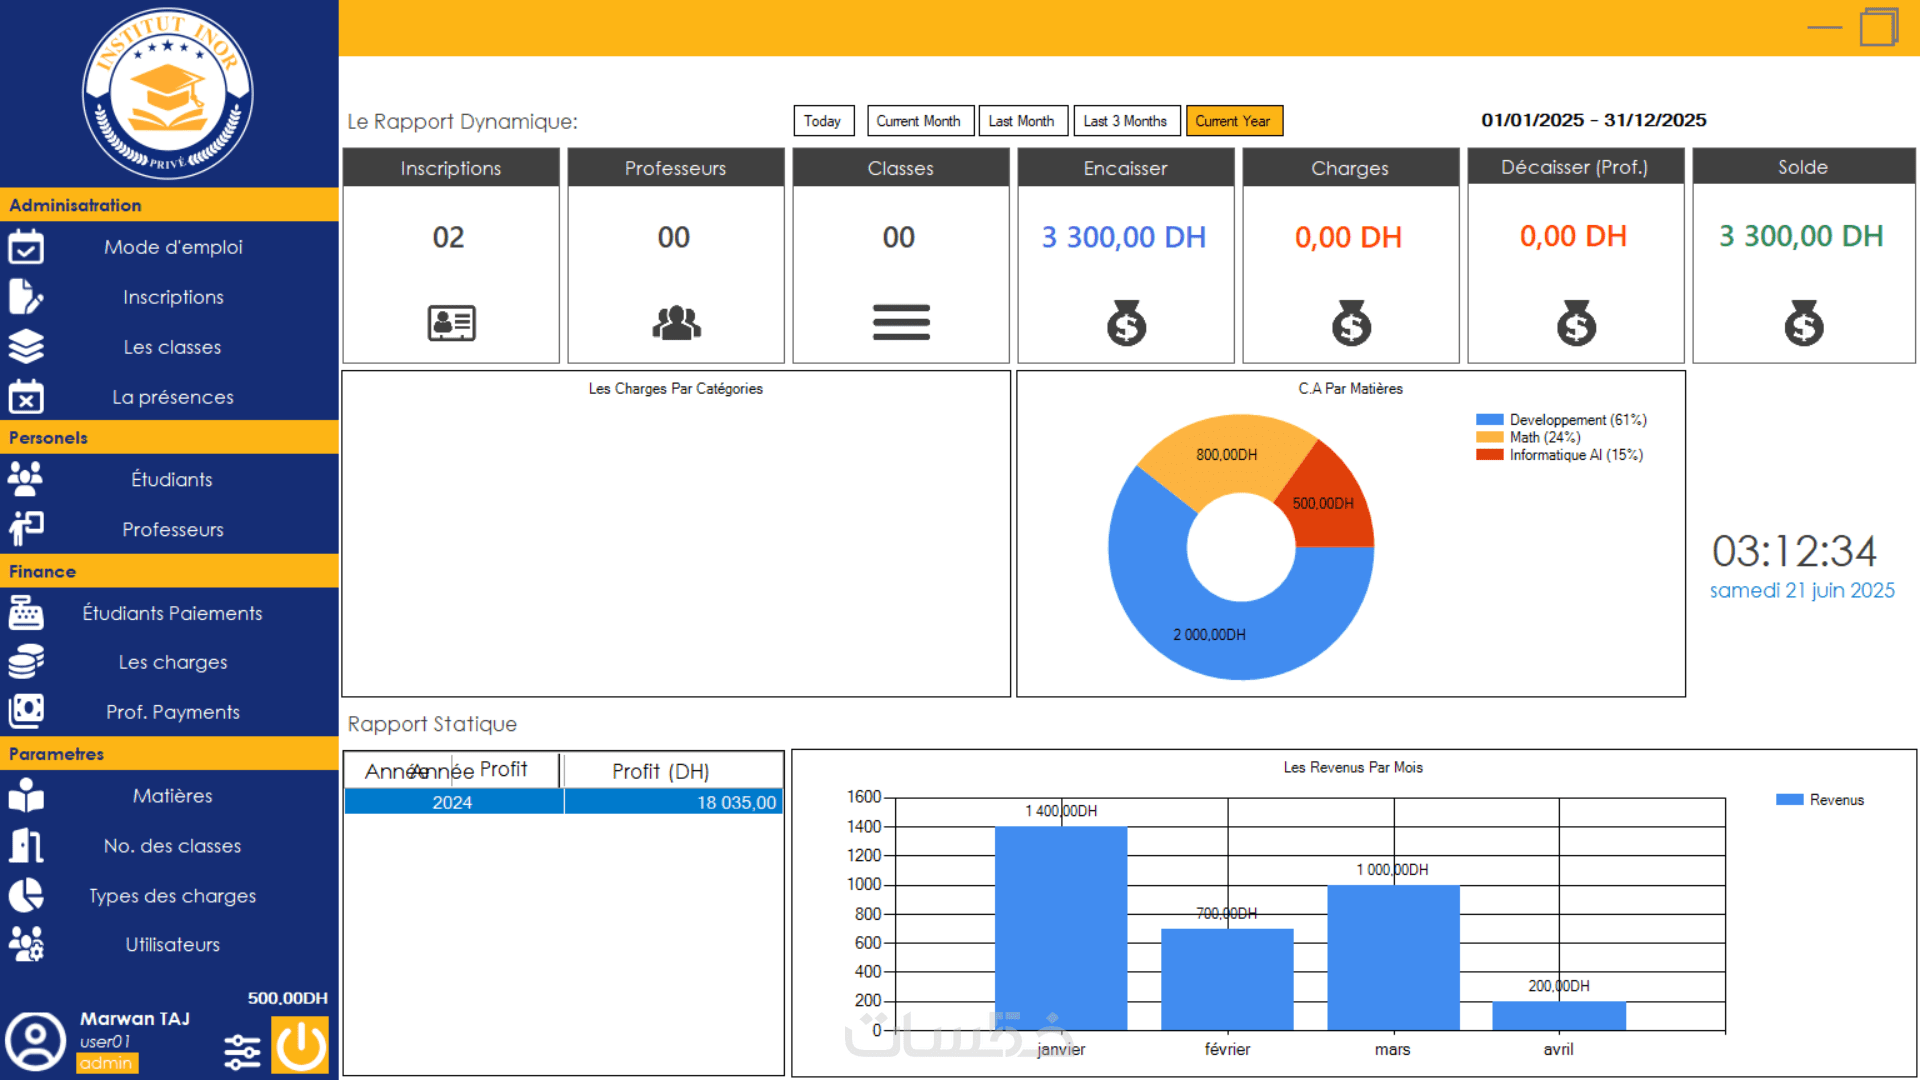The image size is (1920, 1080).
Task: Click the blue Developpement legend swatch
Action: pos(1489,420)
